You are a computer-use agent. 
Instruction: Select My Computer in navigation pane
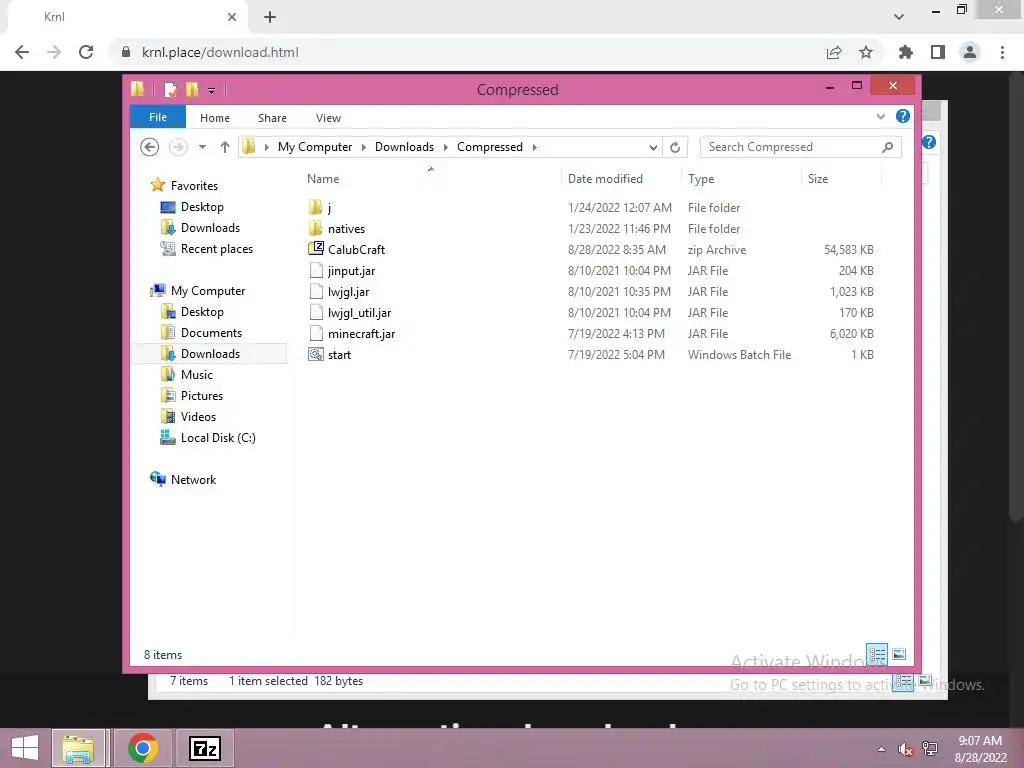208,291
